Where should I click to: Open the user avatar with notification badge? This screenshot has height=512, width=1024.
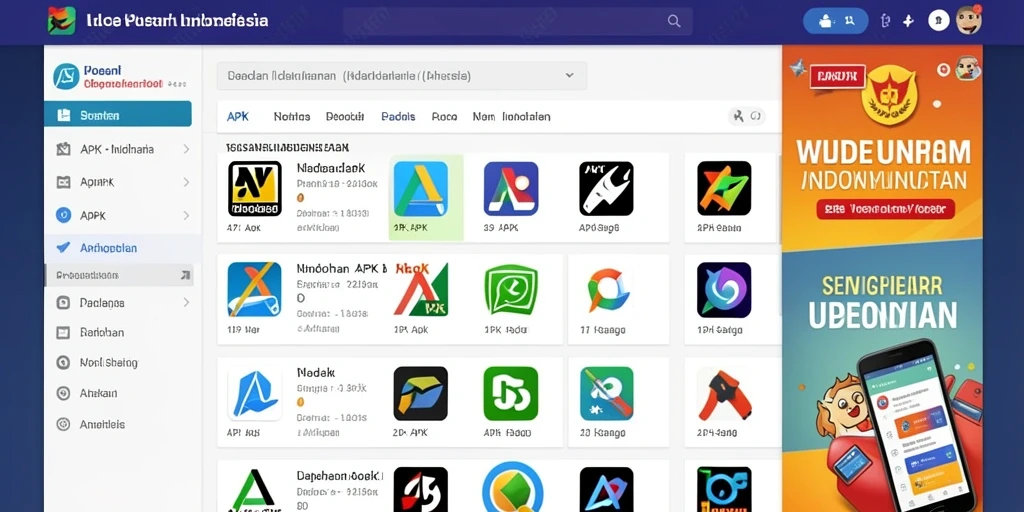click(x=968, y=20)
